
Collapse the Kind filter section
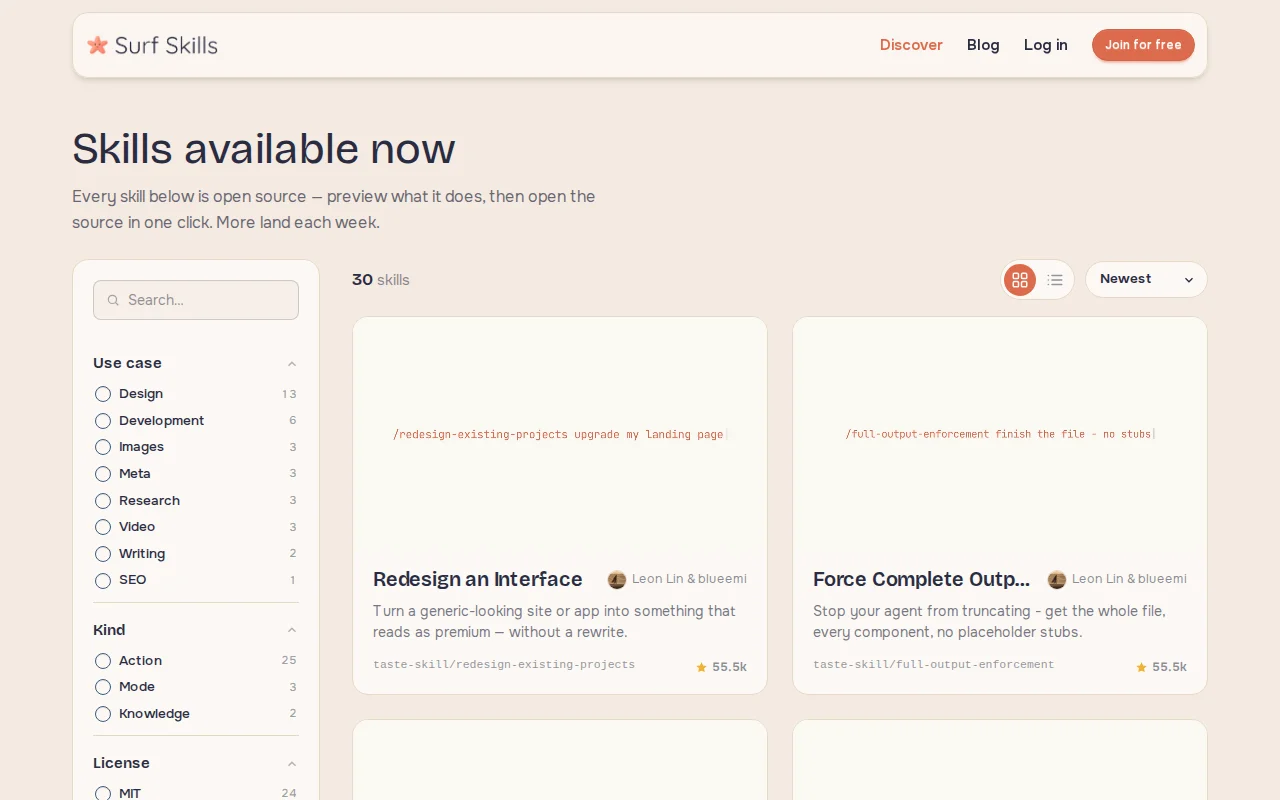click(x=292, y=630)
